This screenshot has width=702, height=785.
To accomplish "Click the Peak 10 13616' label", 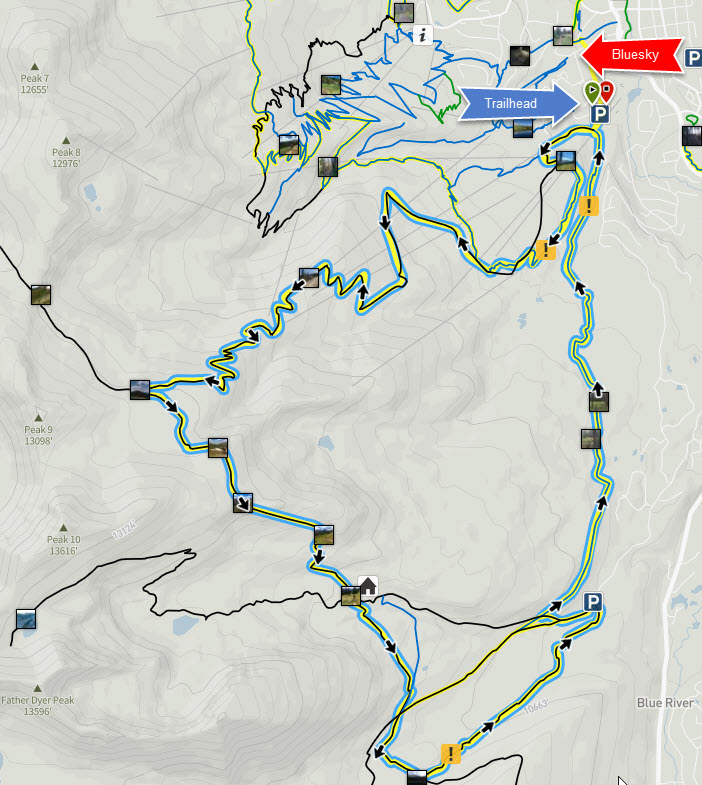I will pyautogui.click(x=63, y=545).
